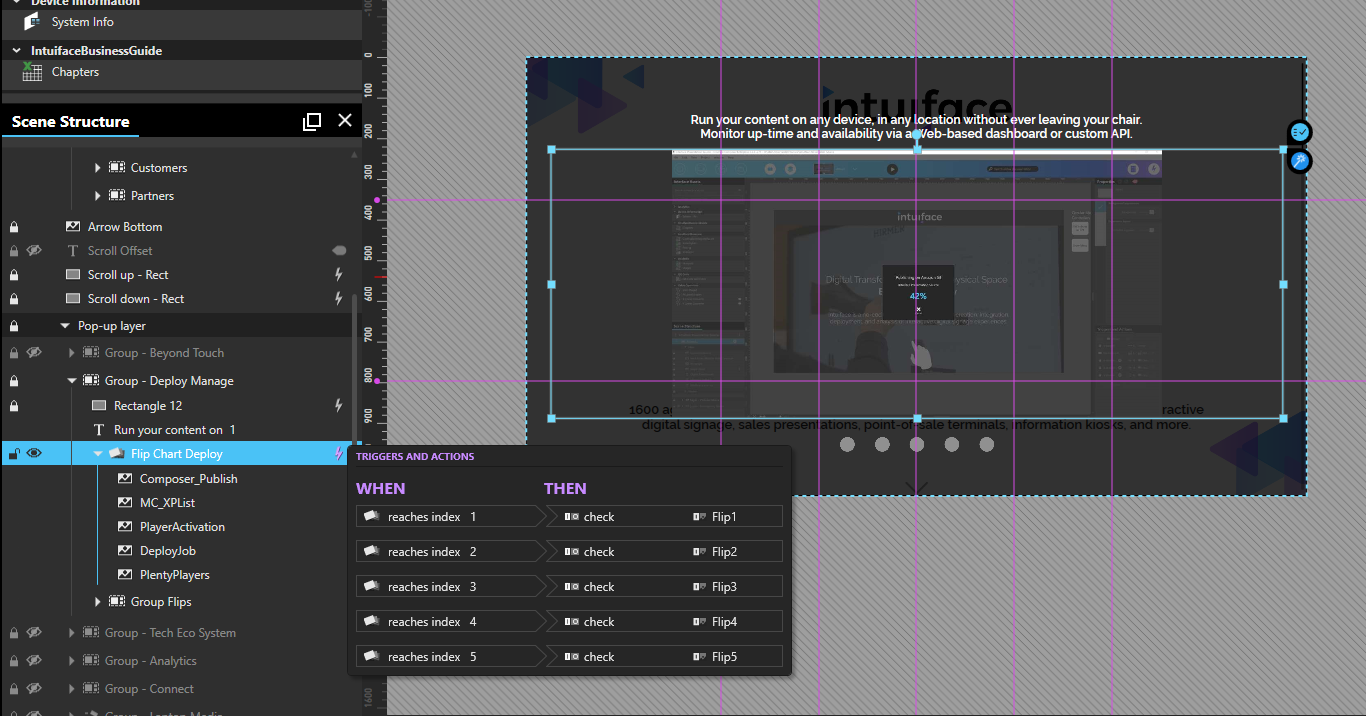Show Group - Analytics
Image resolution: width=1366 pixels, height=716 pixels.
[x=34, y=660]
